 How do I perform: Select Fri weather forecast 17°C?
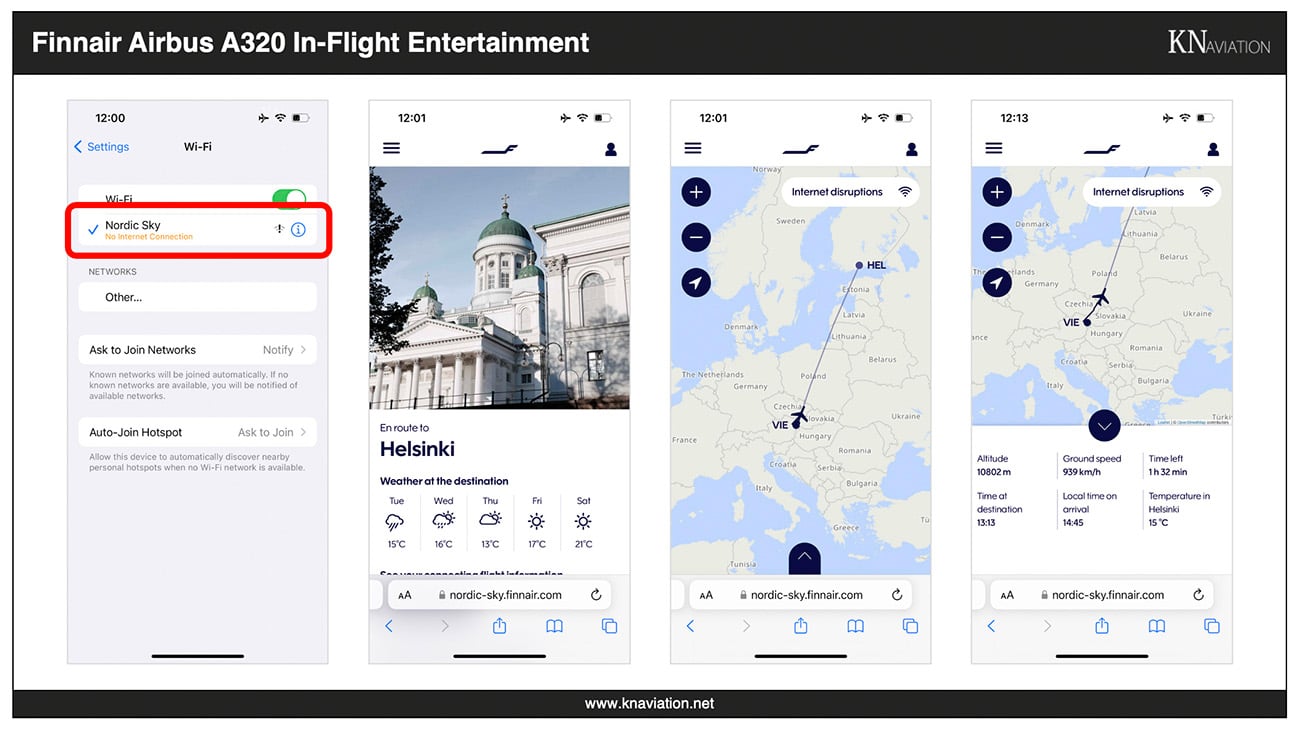[x=537, y=523]
